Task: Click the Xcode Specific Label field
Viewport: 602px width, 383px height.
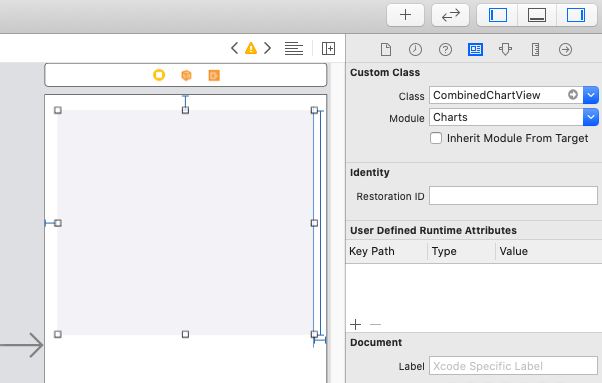Action: (x=513, y=366)
